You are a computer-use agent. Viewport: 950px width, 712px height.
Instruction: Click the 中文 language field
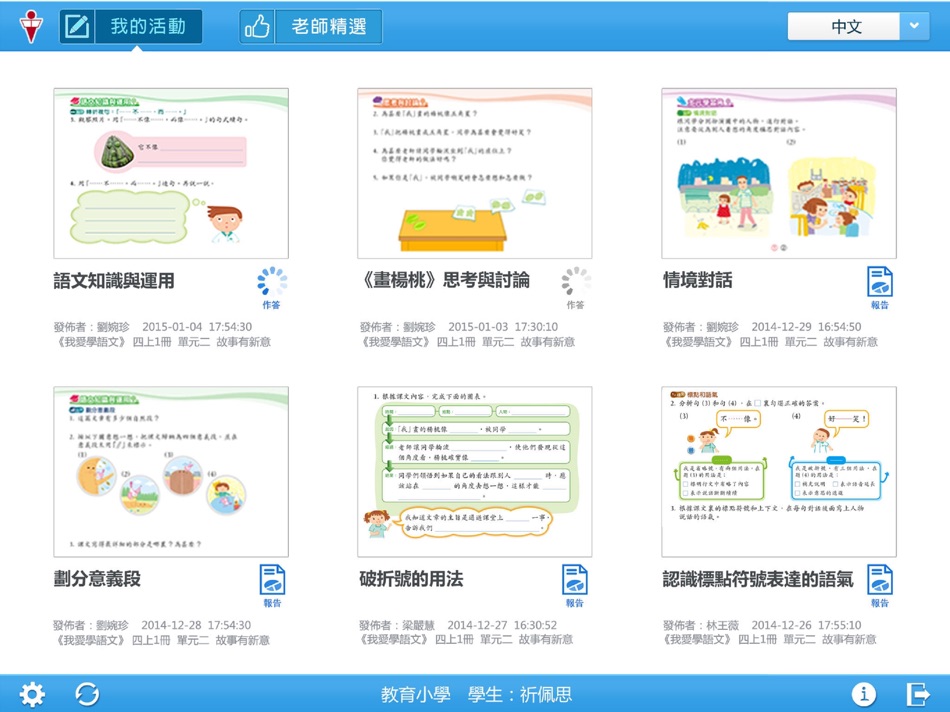click(844, 26)
